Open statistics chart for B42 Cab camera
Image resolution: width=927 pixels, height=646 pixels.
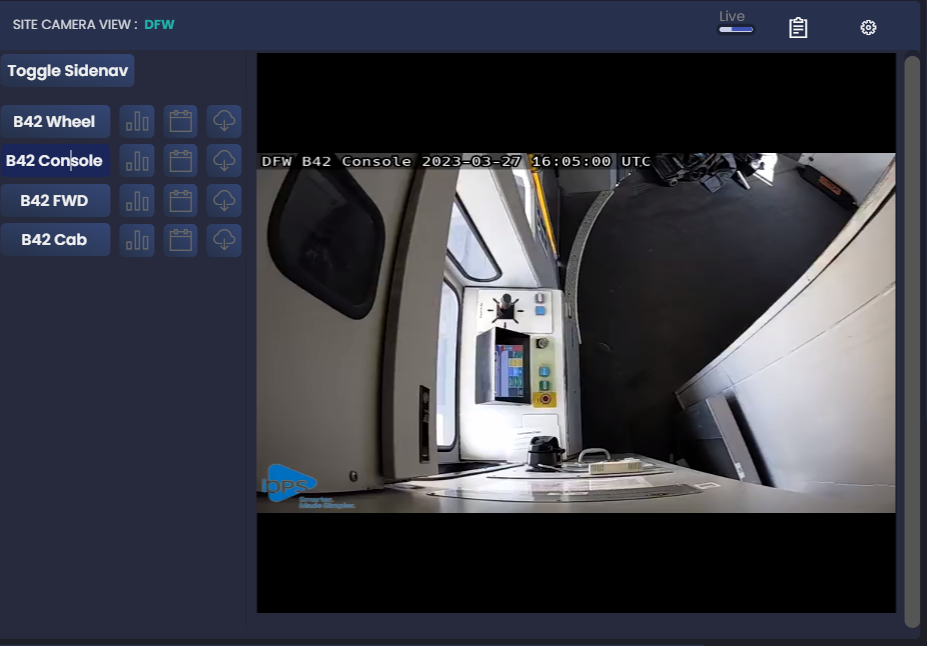137,240
